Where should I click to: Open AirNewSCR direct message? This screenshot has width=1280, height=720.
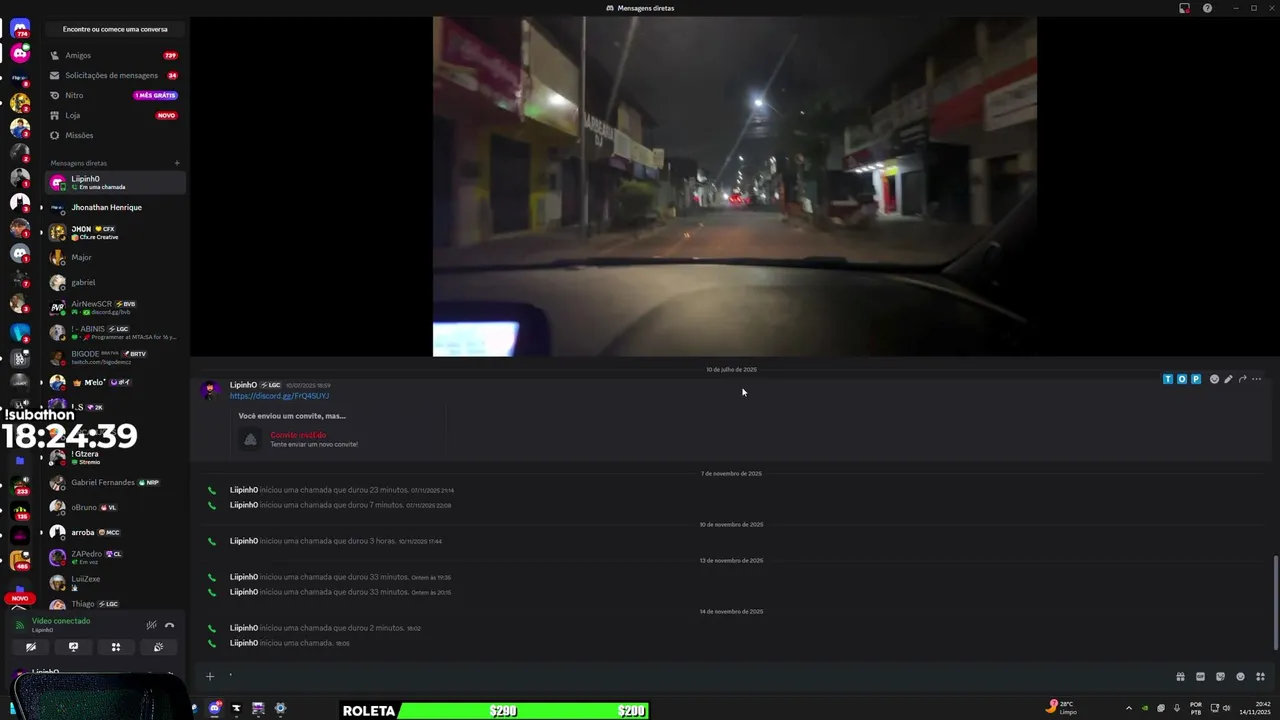click(115, 307)
